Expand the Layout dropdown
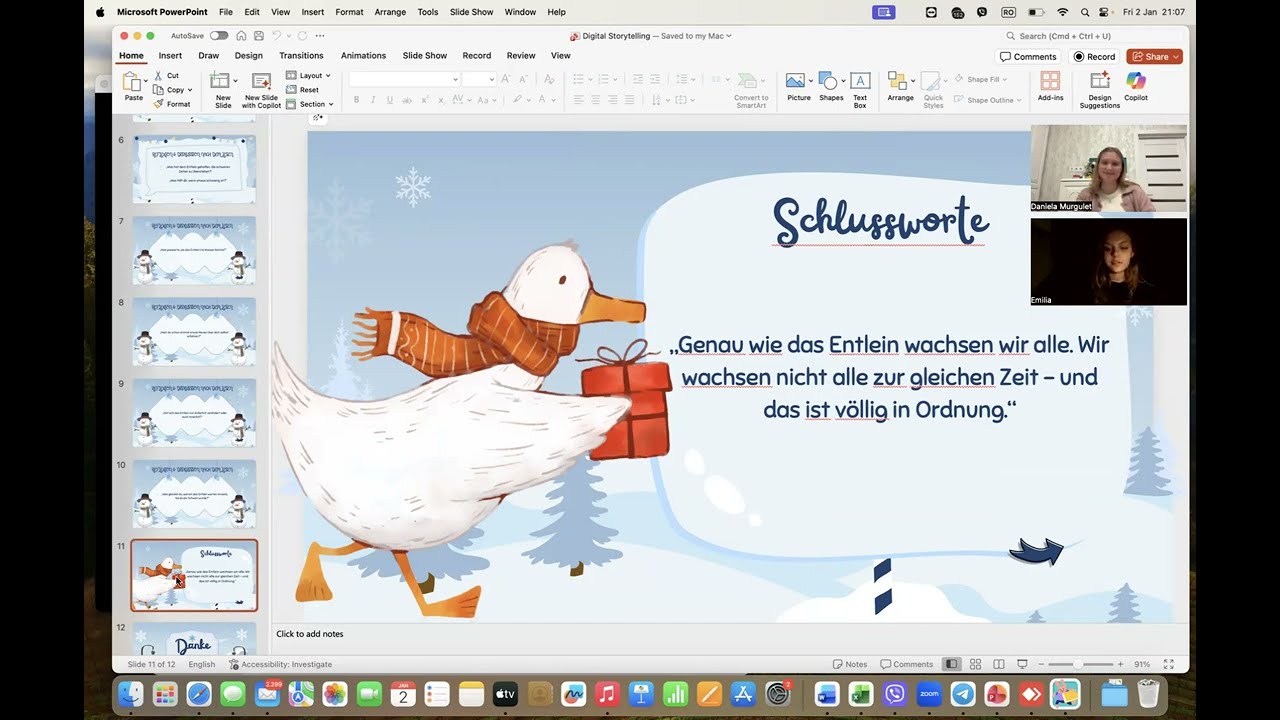Viewport: 1280px width, 720px height. (x=308, y=76)
